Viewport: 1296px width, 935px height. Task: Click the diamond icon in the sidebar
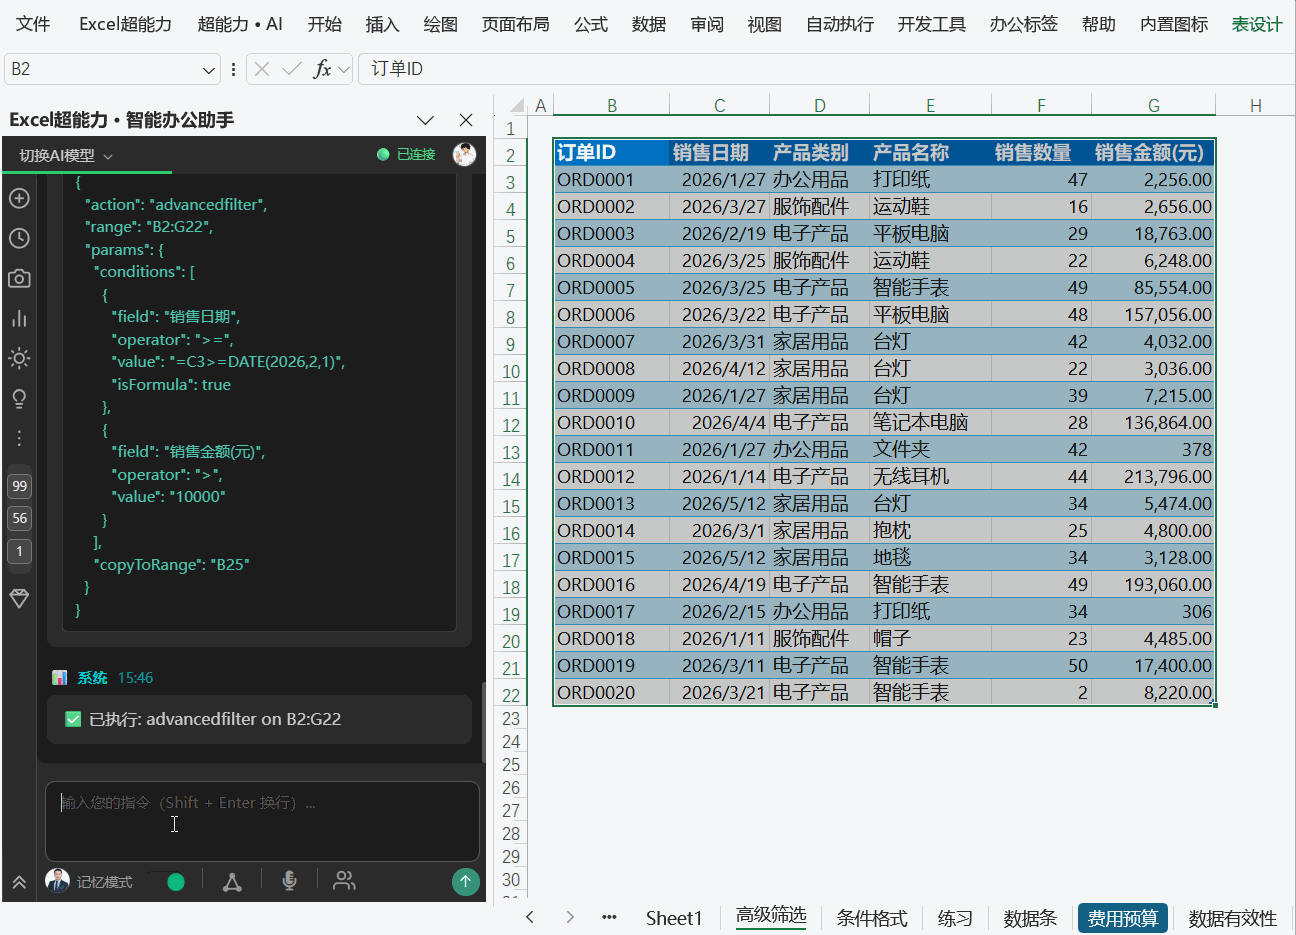point(19,598)
